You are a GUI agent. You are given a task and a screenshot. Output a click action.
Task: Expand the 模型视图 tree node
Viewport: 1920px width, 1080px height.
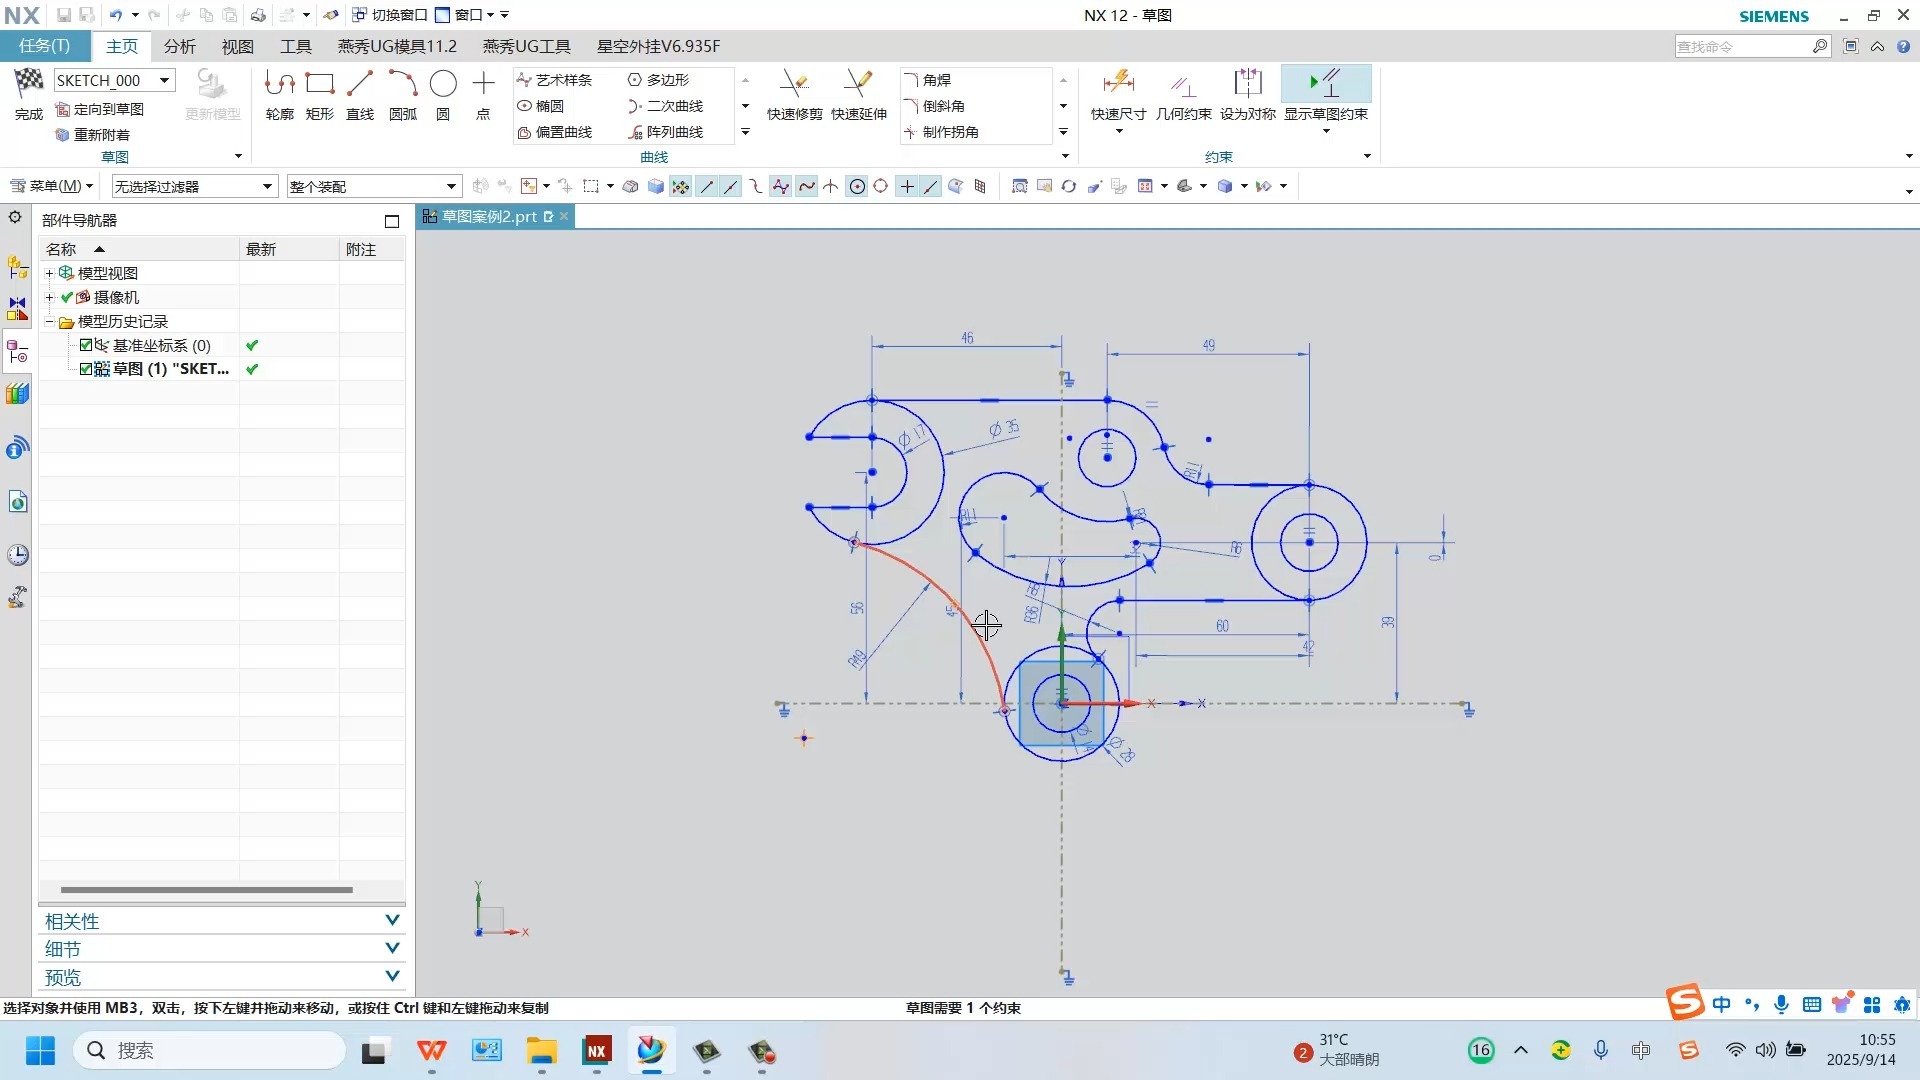[x=49, y=273]
